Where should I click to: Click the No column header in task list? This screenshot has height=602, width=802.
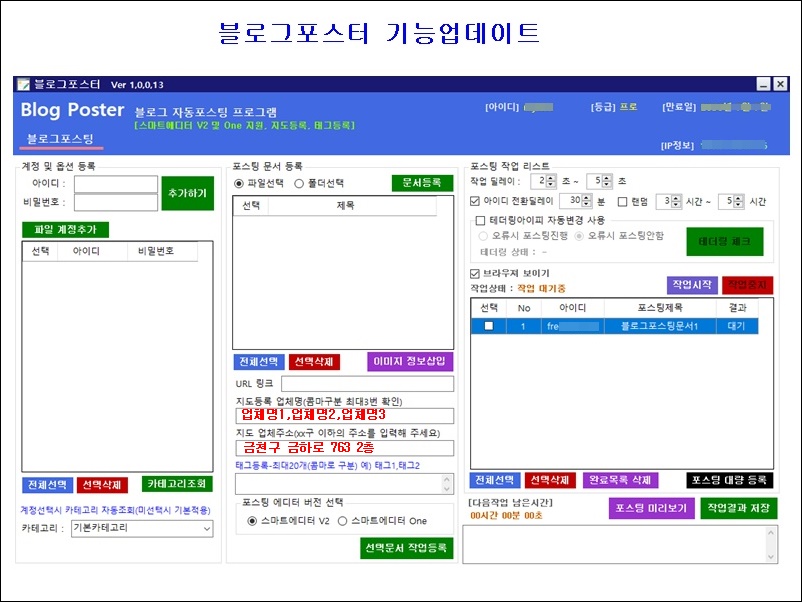point(524,308)
